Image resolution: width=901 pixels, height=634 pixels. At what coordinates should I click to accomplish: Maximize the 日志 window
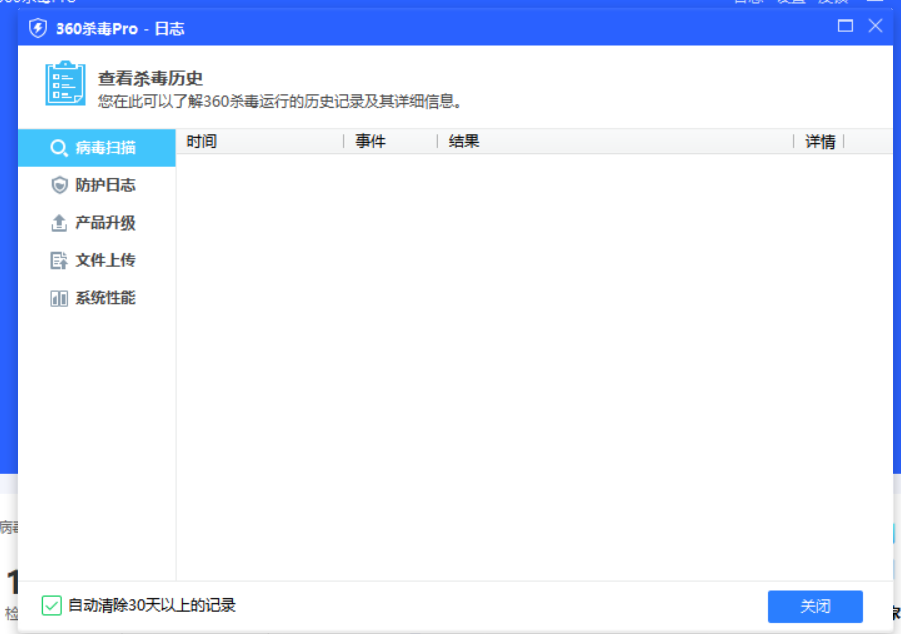tap(845, 26)
